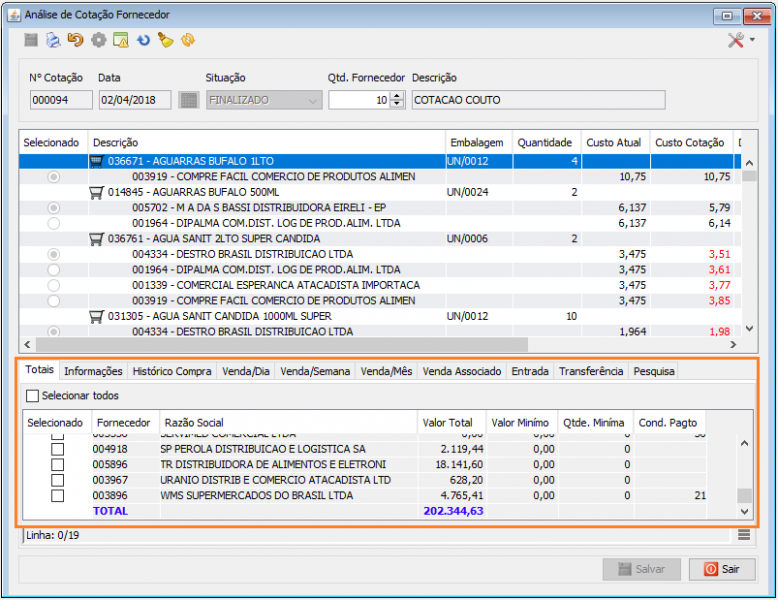
Task: Click the Valor Total column header
Action: point(452,423)
